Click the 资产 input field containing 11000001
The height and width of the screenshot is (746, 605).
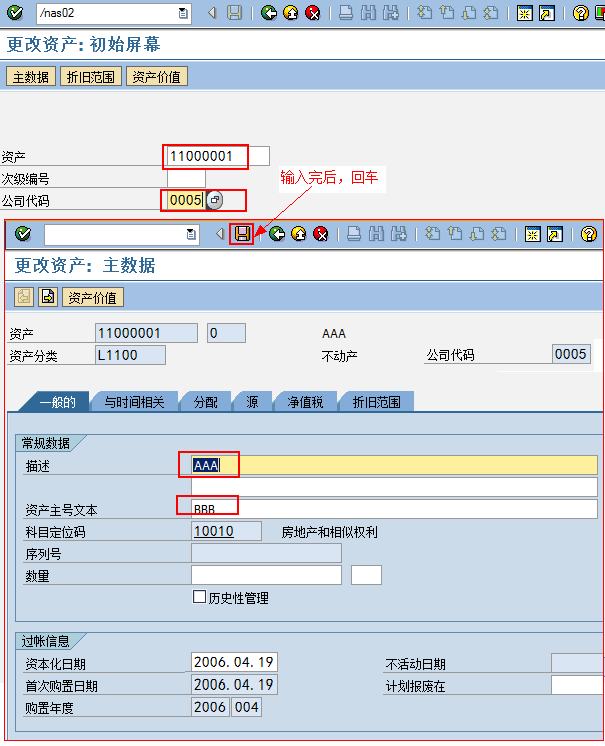pos(218,156)
